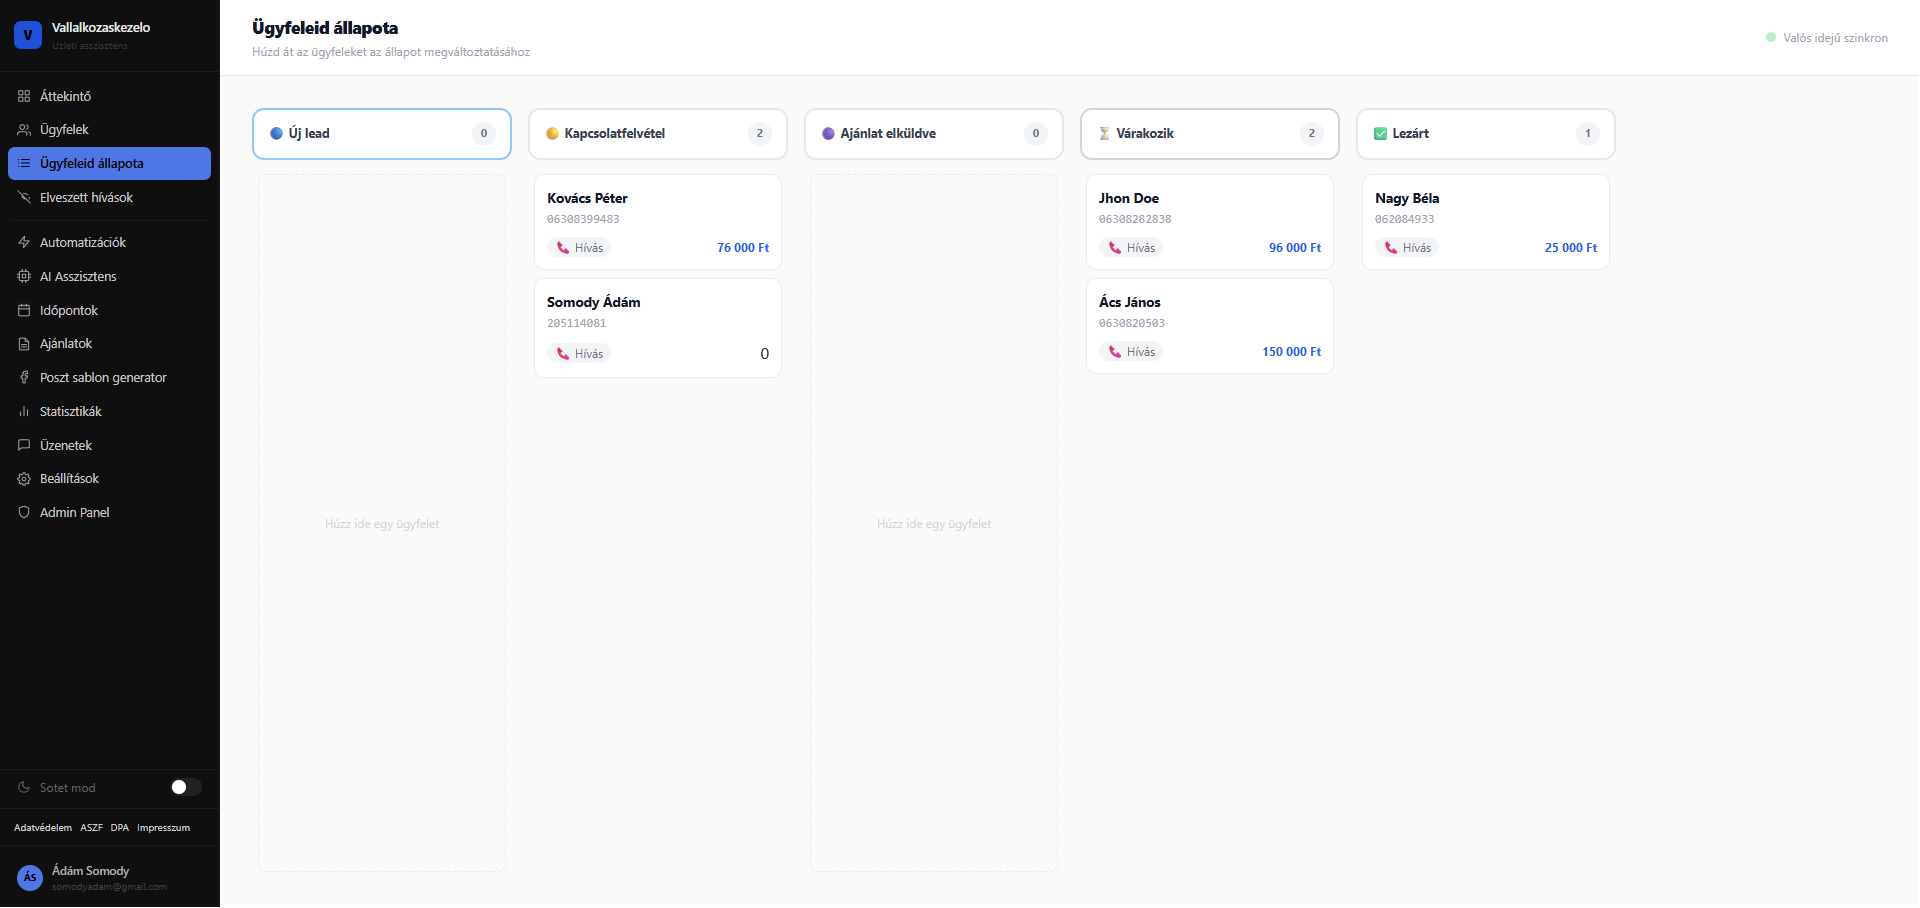Navigate to Időpontok
The image size is (1920, 908).
point(109,310)
